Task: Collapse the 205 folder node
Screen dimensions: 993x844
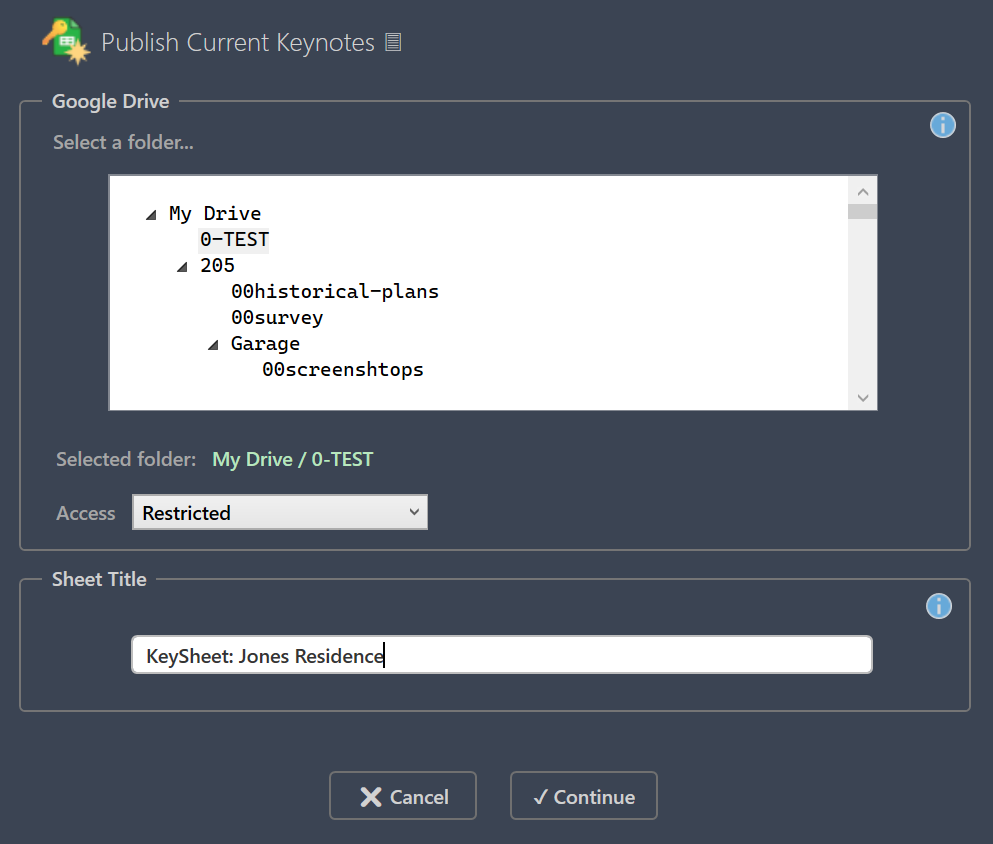Action: click(x=183, y=265)
